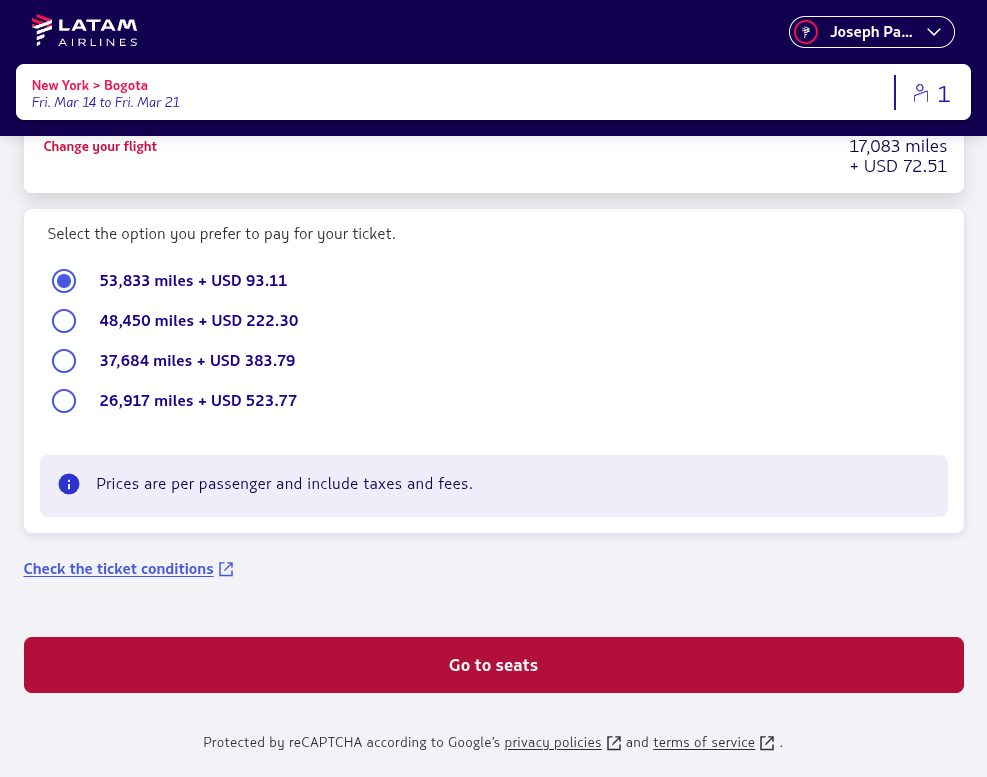Click the New York > Bogota route text
This screenshot has height=777, width=987.
89,85
